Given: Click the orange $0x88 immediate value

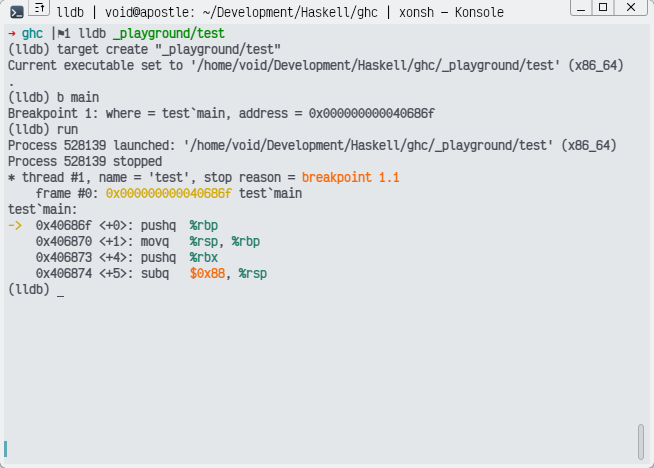Looking at the screenshot, I should pos(207,274).
